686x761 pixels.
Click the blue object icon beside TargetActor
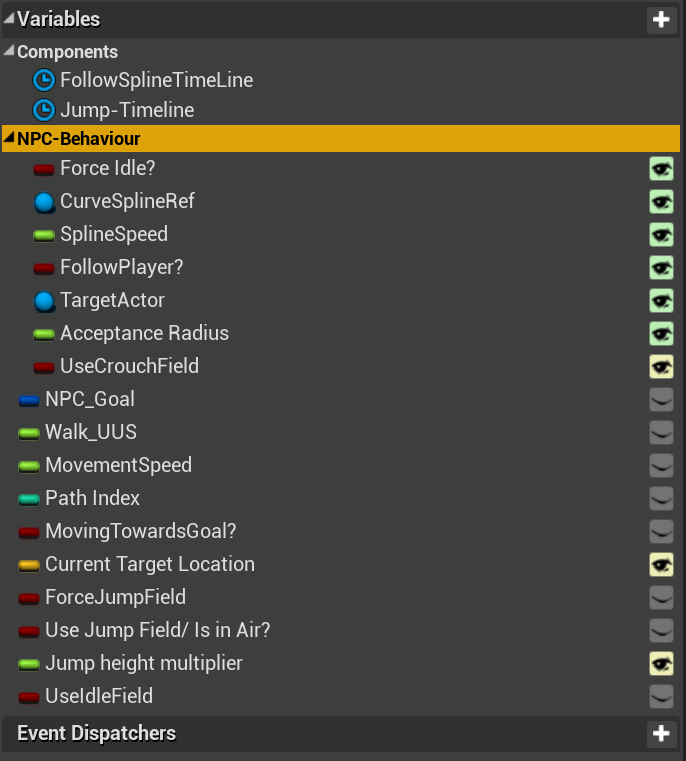click(44, 301)
